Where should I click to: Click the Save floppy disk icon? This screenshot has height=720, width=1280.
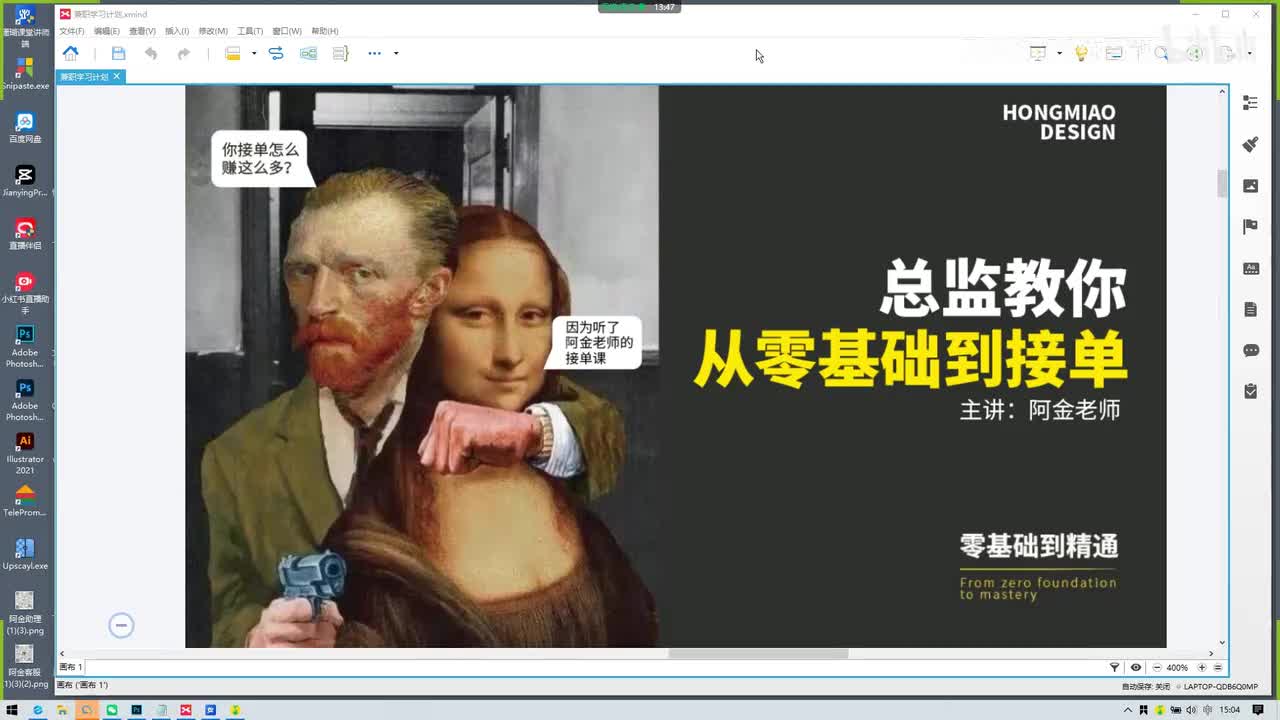118,53
